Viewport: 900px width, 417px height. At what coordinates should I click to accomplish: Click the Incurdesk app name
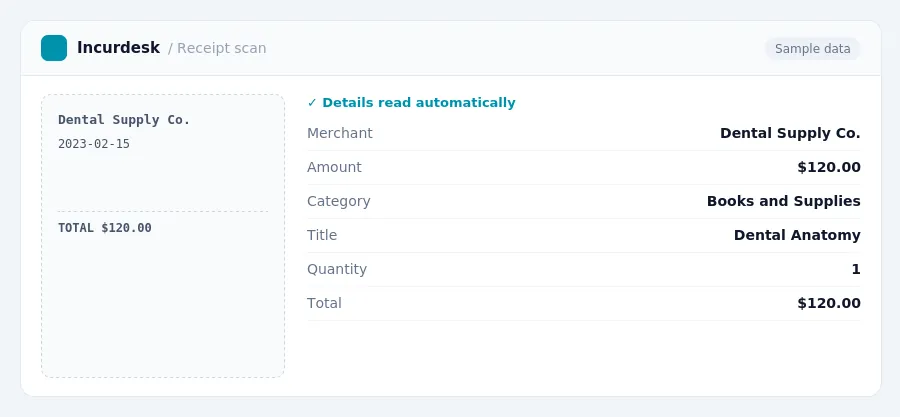[x=118, y=48]
